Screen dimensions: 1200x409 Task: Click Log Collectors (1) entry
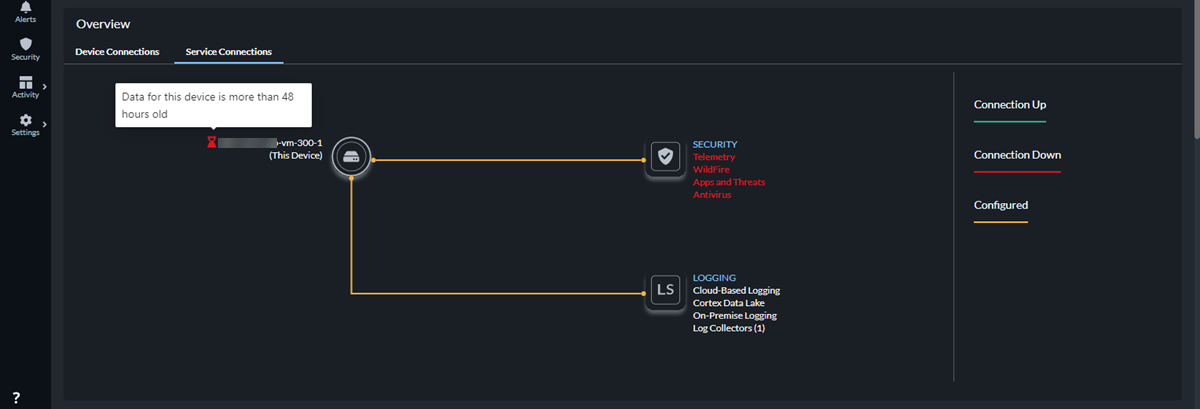coord(728,328)
